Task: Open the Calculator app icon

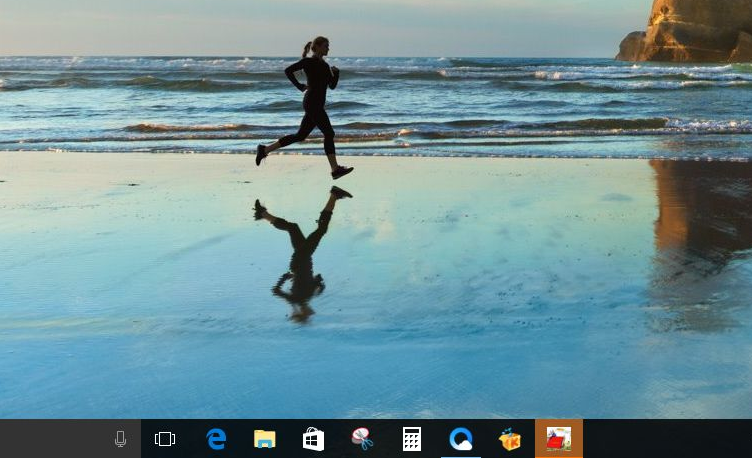Action: pos(411,439)
